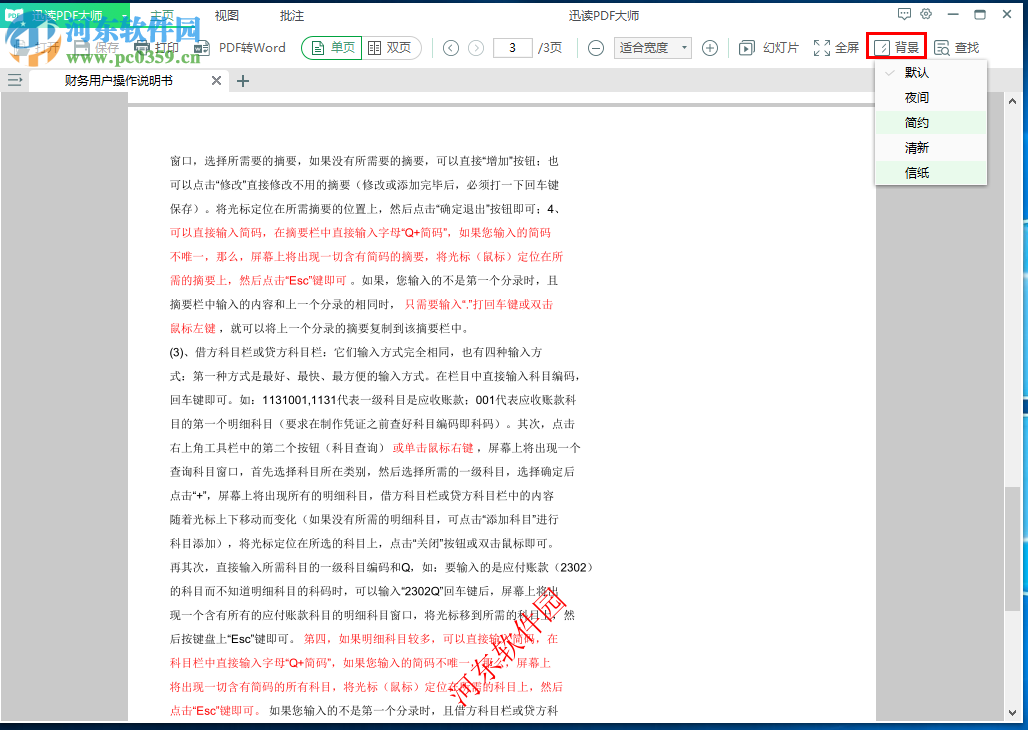Zoom in with the plus icon
Viewport: 1028px width, 730px height.
[709, 47]
